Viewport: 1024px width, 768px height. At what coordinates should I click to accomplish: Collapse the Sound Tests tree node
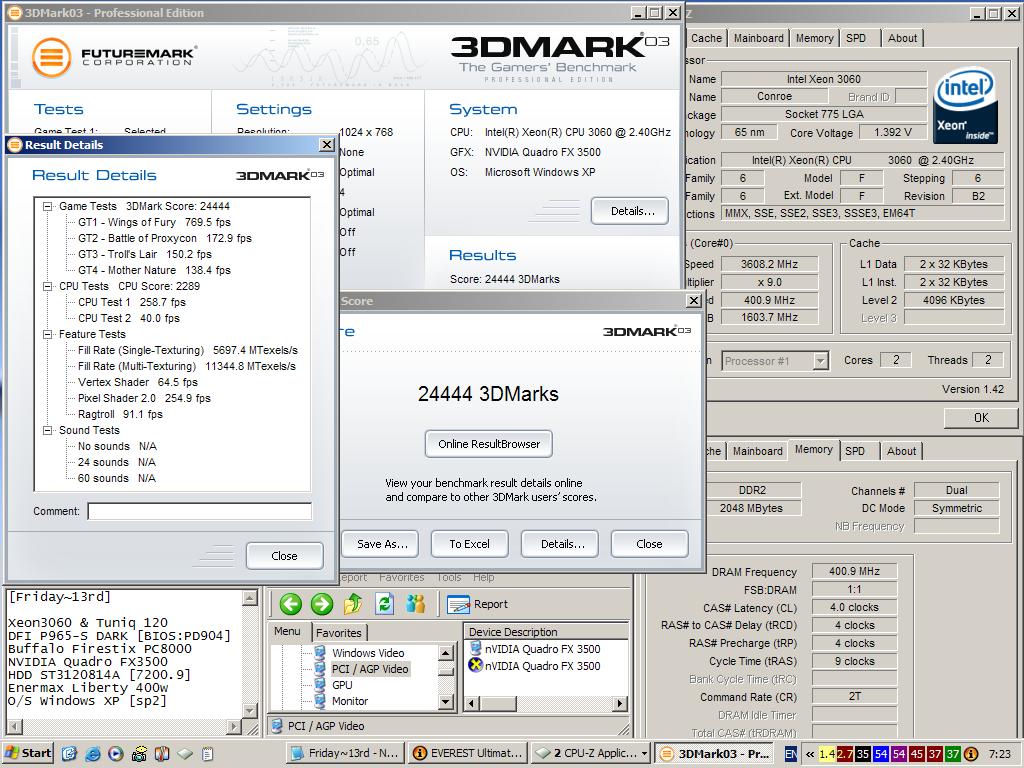coord(48,430)
